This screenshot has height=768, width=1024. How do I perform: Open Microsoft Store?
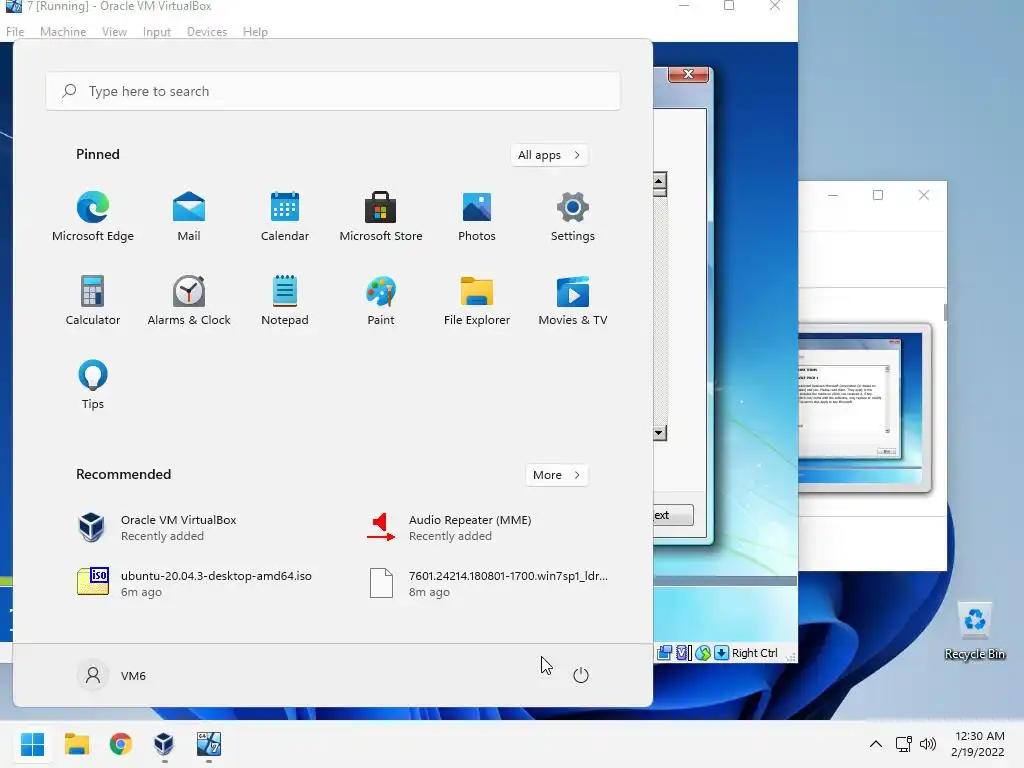[381, 217]
